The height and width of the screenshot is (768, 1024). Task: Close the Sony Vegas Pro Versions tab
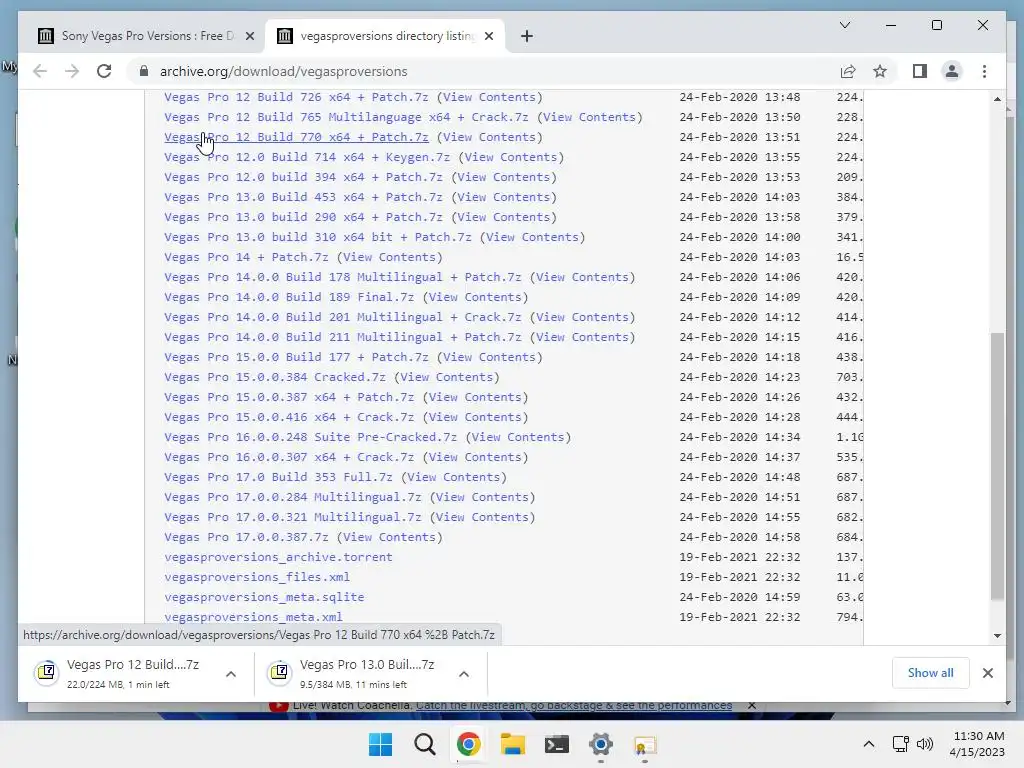point(249,37)
